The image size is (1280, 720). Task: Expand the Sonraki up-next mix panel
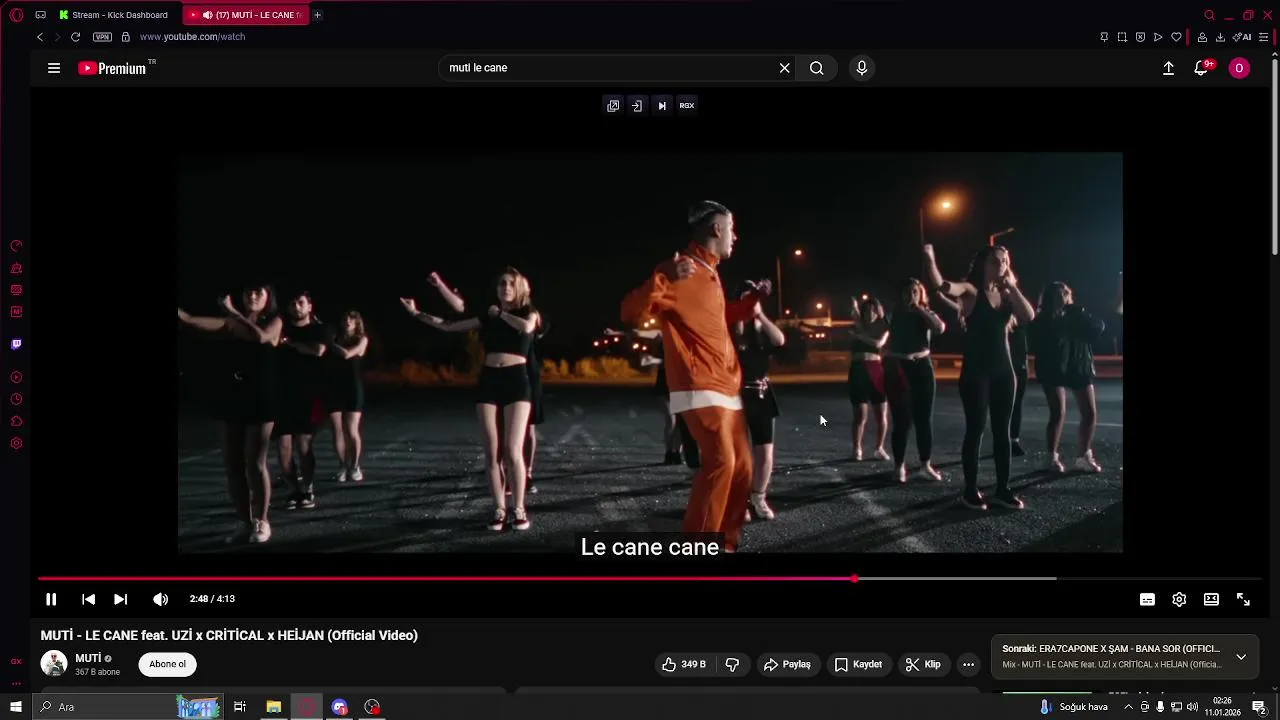point(1241,657)
